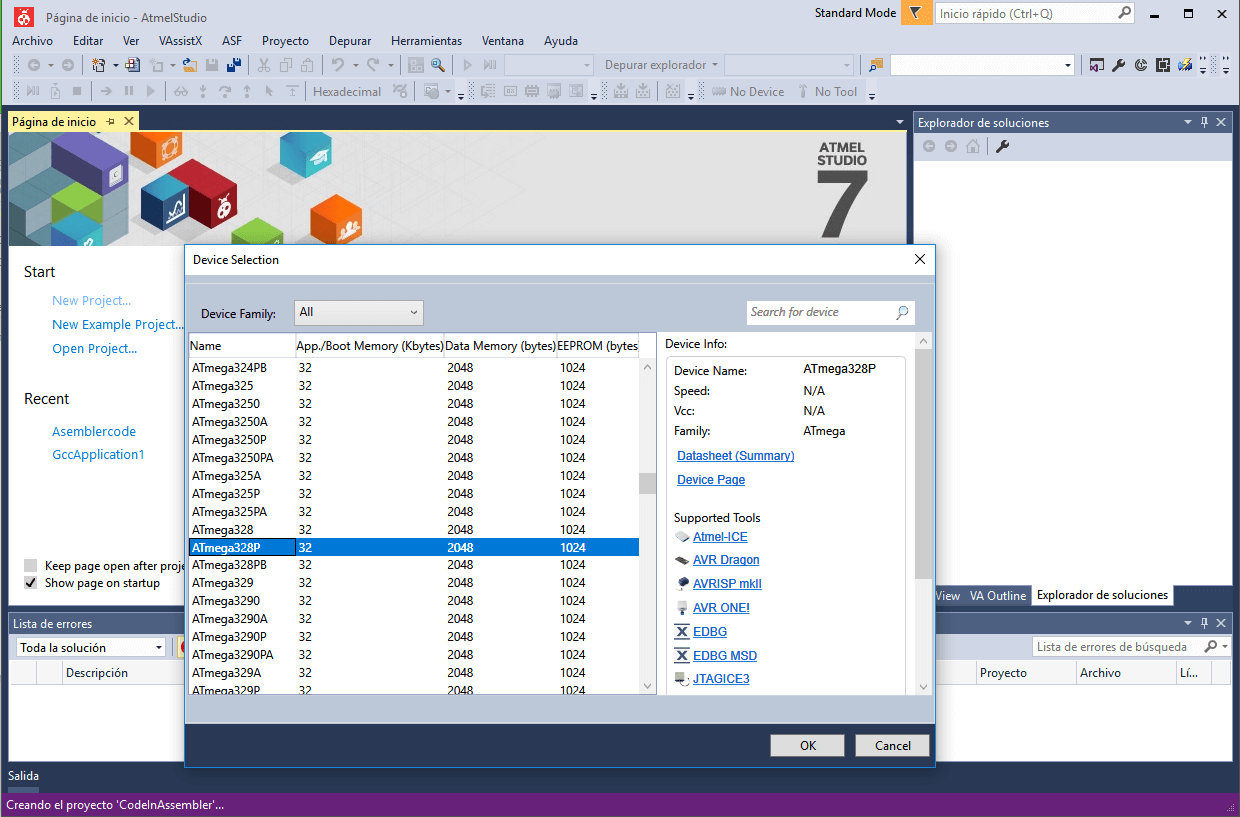
Task: Click the Visual Studio command prompt icon
Action: [x=1097, y=65]
